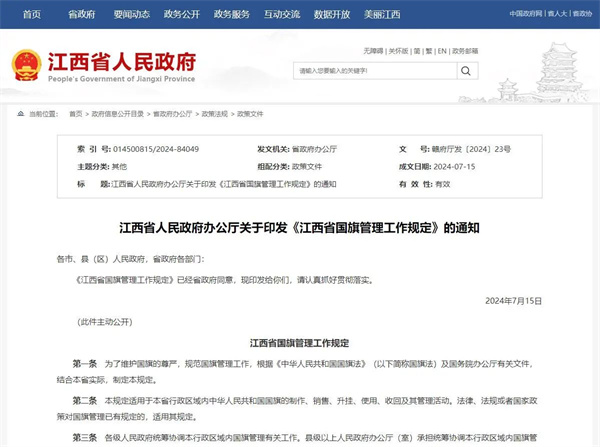Open the 政务邮箱 mail link

click(x=465, y=51)
